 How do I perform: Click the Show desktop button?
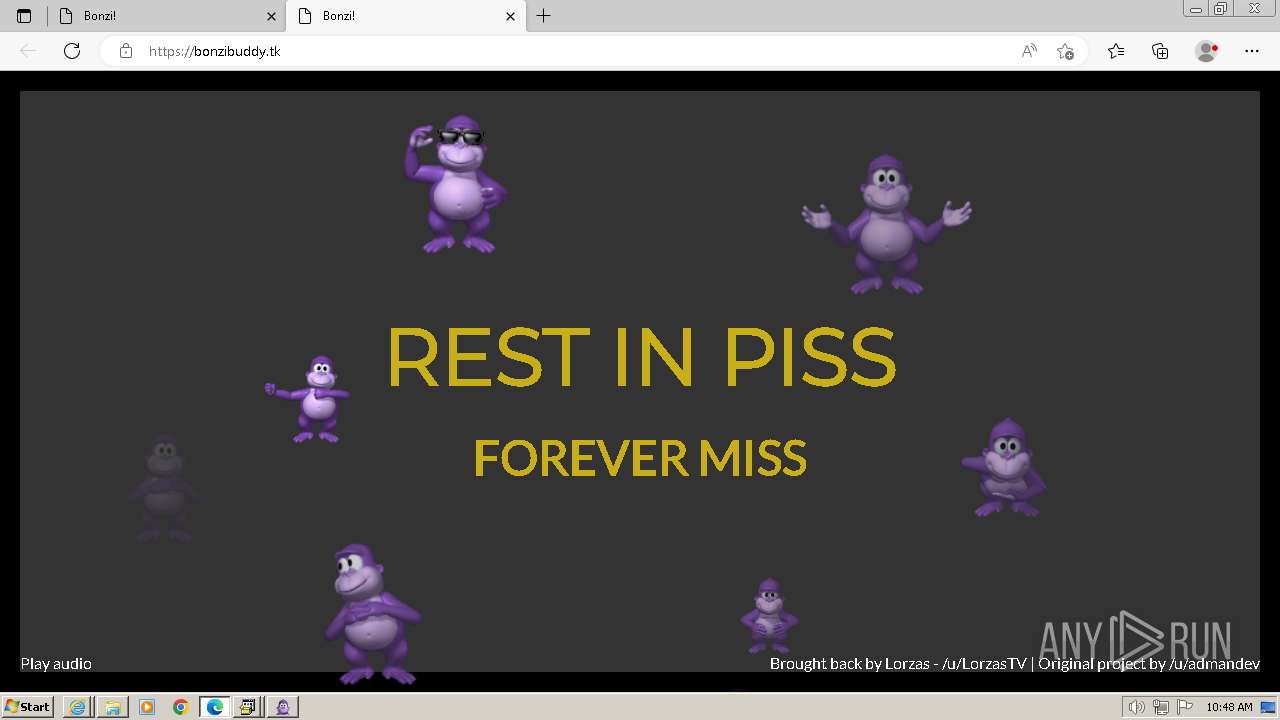point(1269,707)
